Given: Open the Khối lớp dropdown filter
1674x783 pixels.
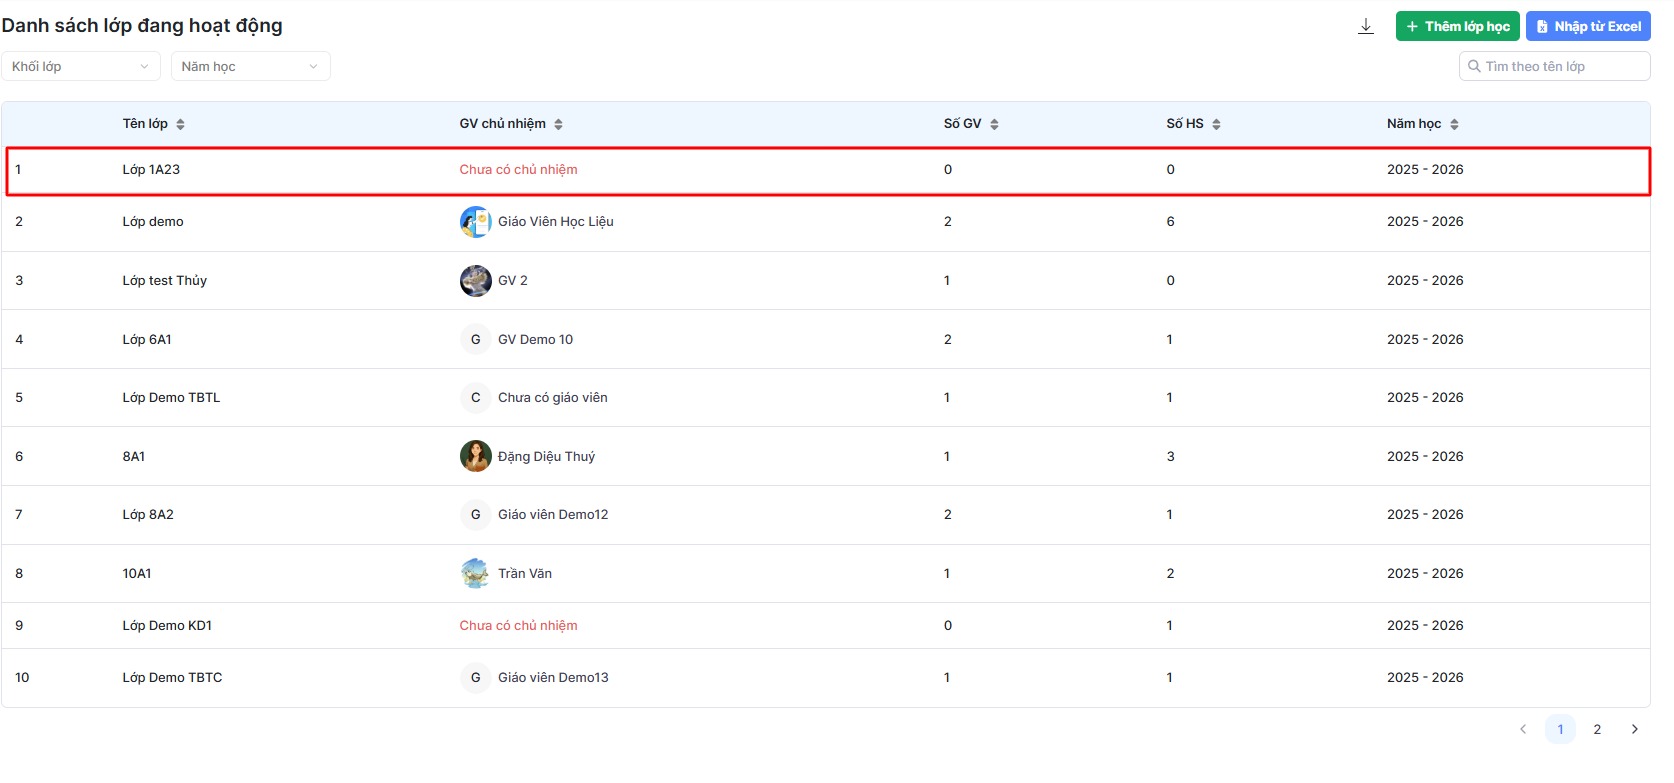Looking at the screenshot, I should pyautogui.click(x=80, y=67).
